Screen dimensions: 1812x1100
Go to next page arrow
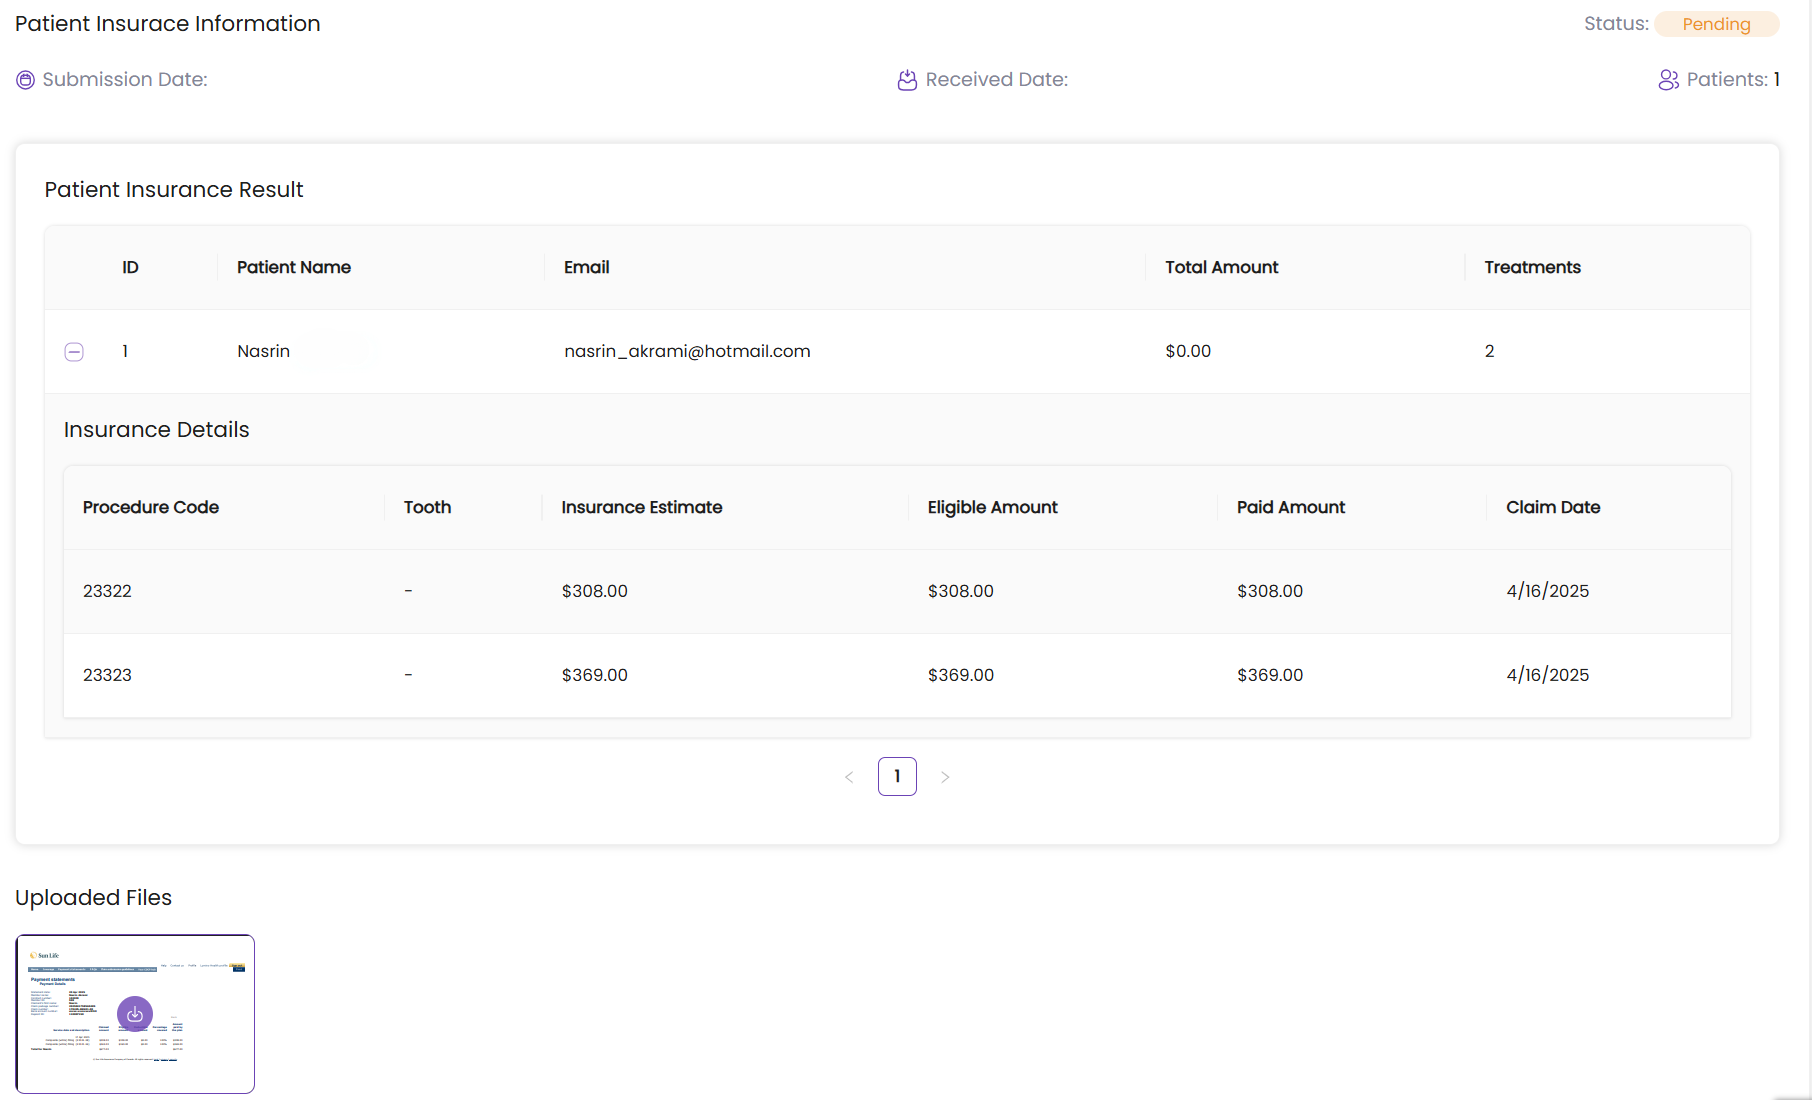click(945, 777)
